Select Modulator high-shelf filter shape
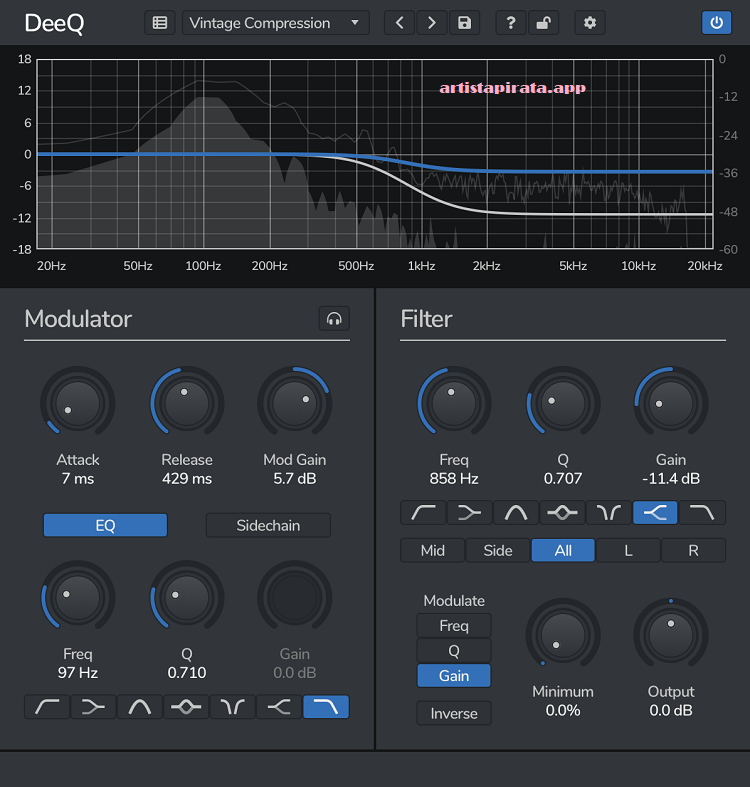 [279, 707]
